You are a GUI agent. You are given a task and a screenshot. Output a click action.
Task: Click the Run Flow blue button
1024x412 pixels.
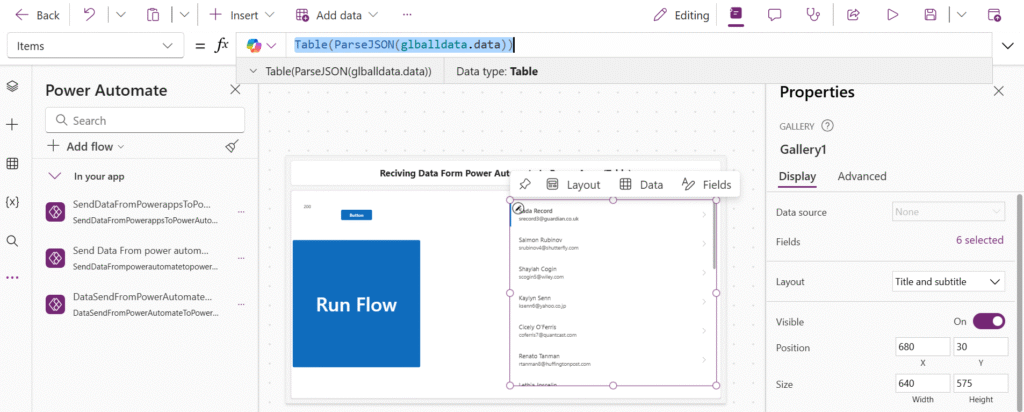coord(356,304)
